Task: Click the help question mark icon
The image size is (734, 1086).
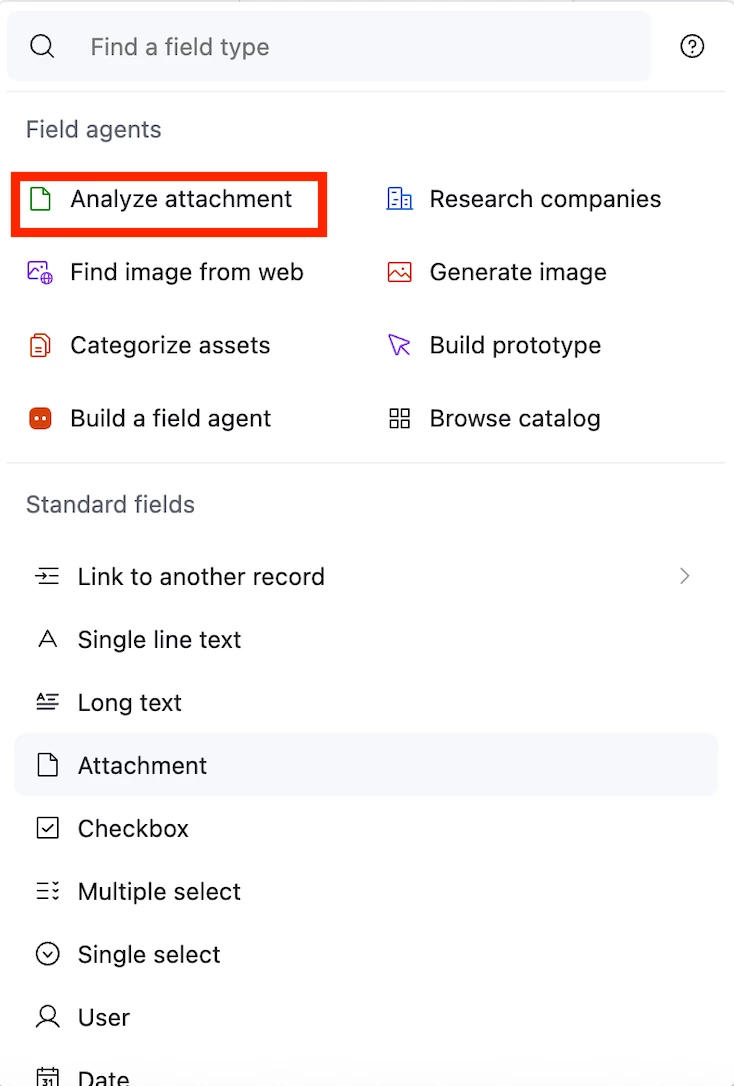Action: point(692,46)
